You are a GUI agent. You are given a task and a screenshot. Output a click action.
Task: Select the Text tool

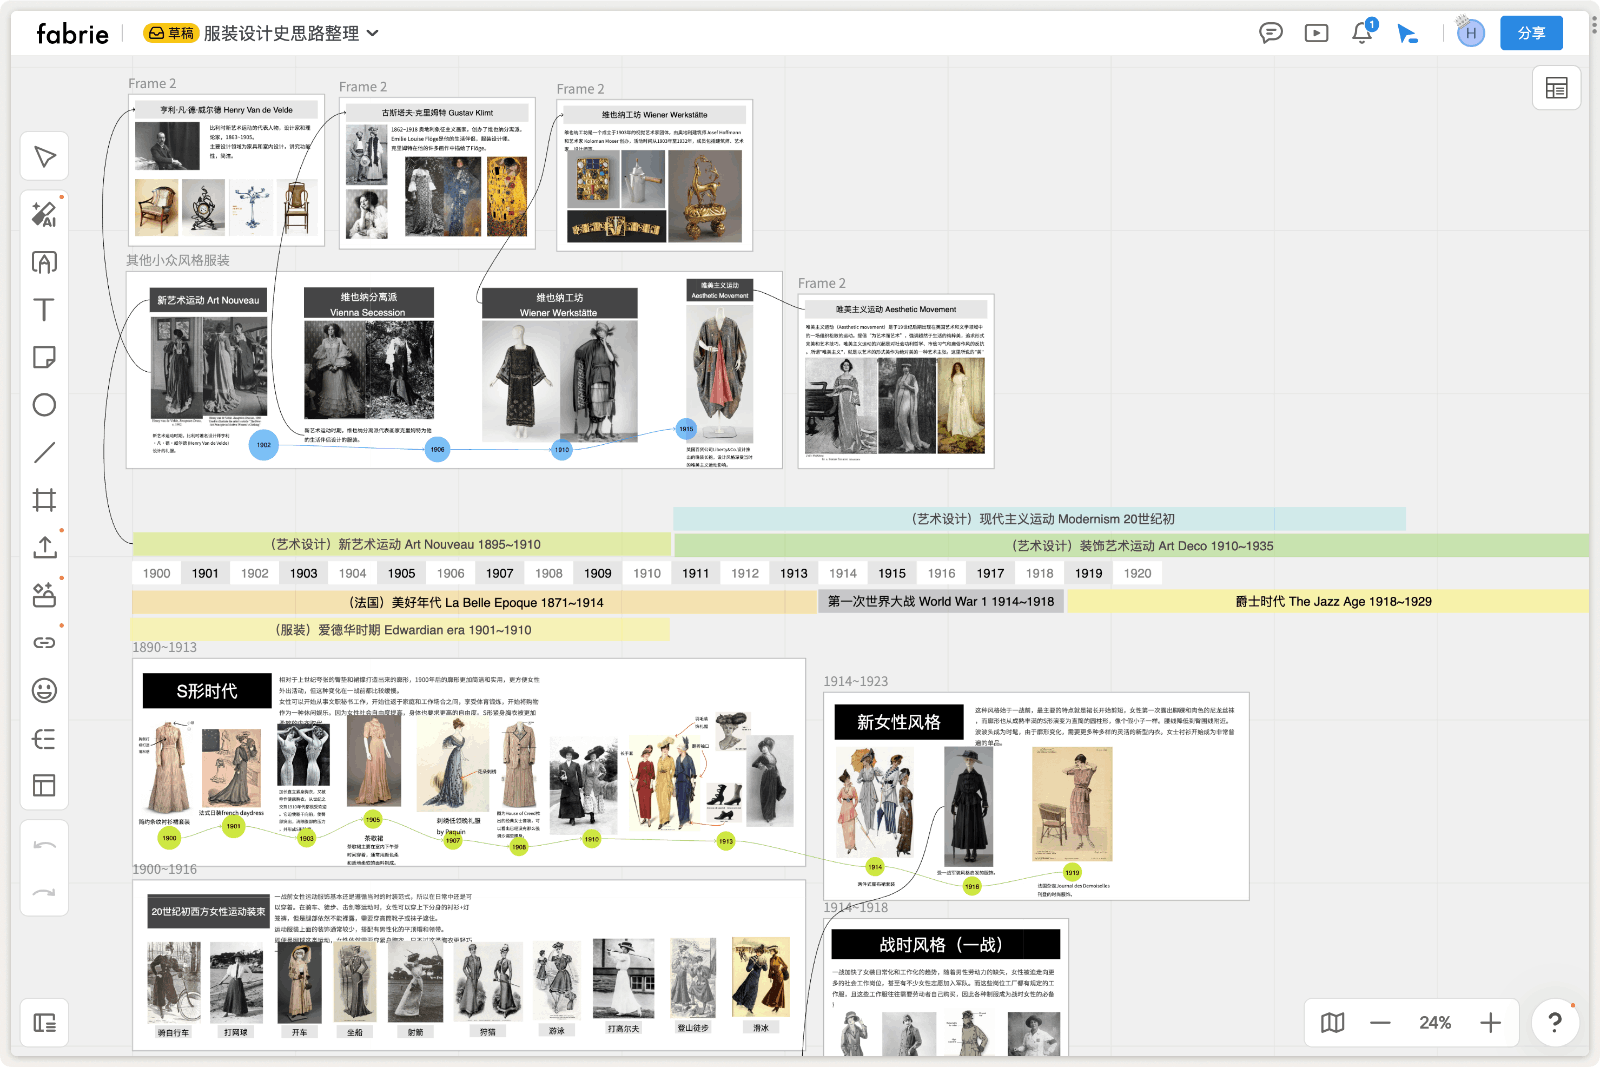[44, 310]
